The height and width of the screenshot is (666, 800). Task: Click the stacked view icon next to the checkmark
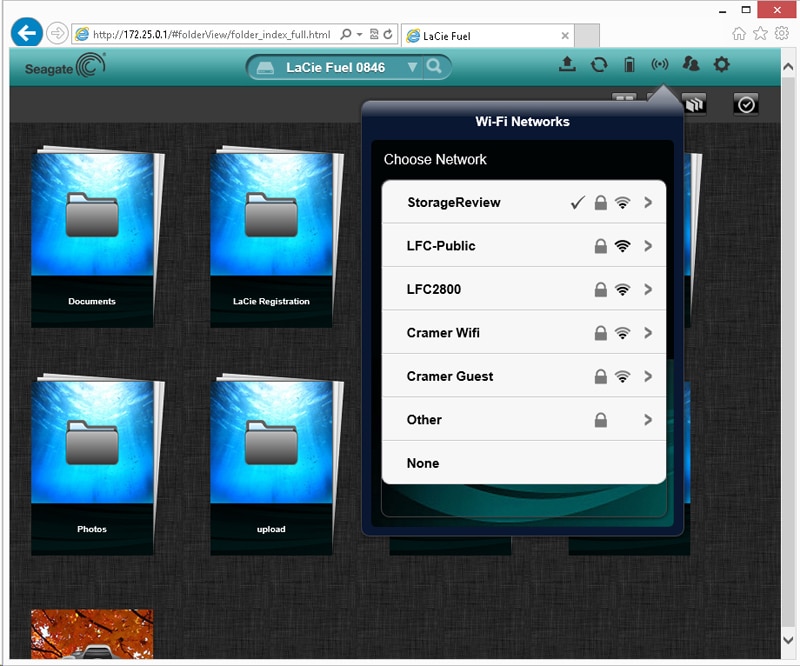pyautogui.click(x=694, y=105)
